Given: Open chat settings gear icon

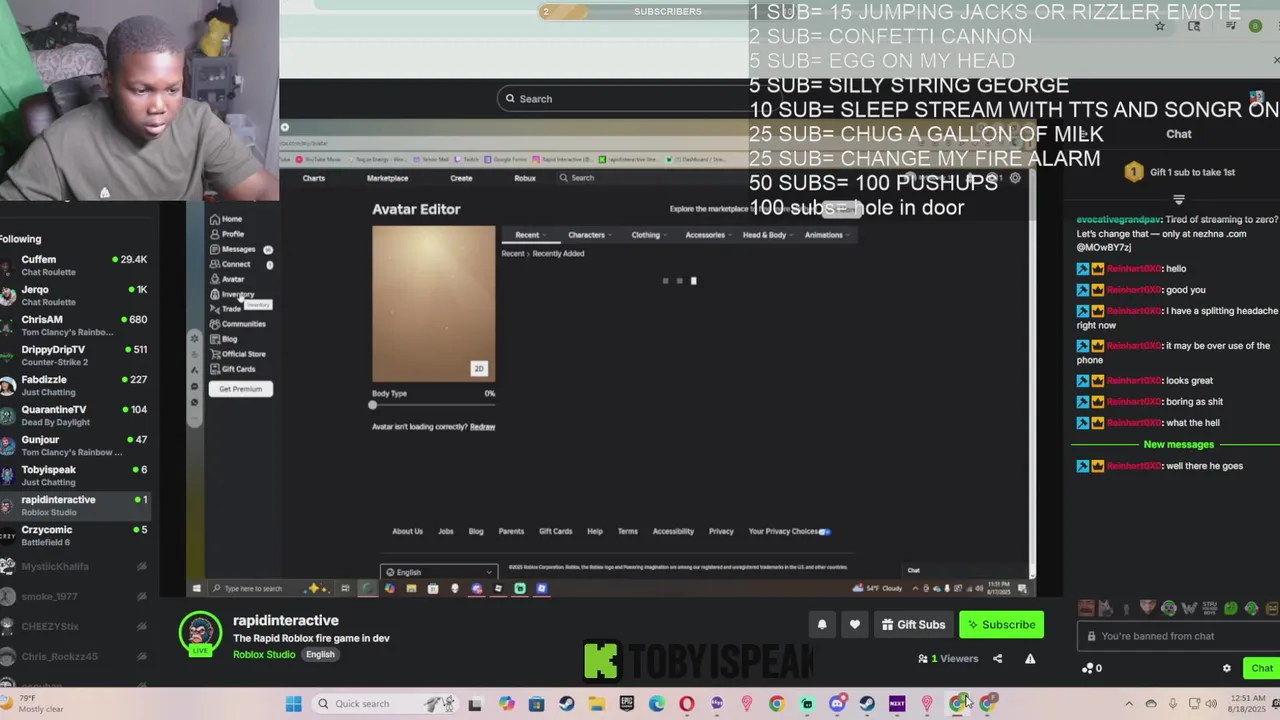Looking at the screenshot, I should 1227,668.
